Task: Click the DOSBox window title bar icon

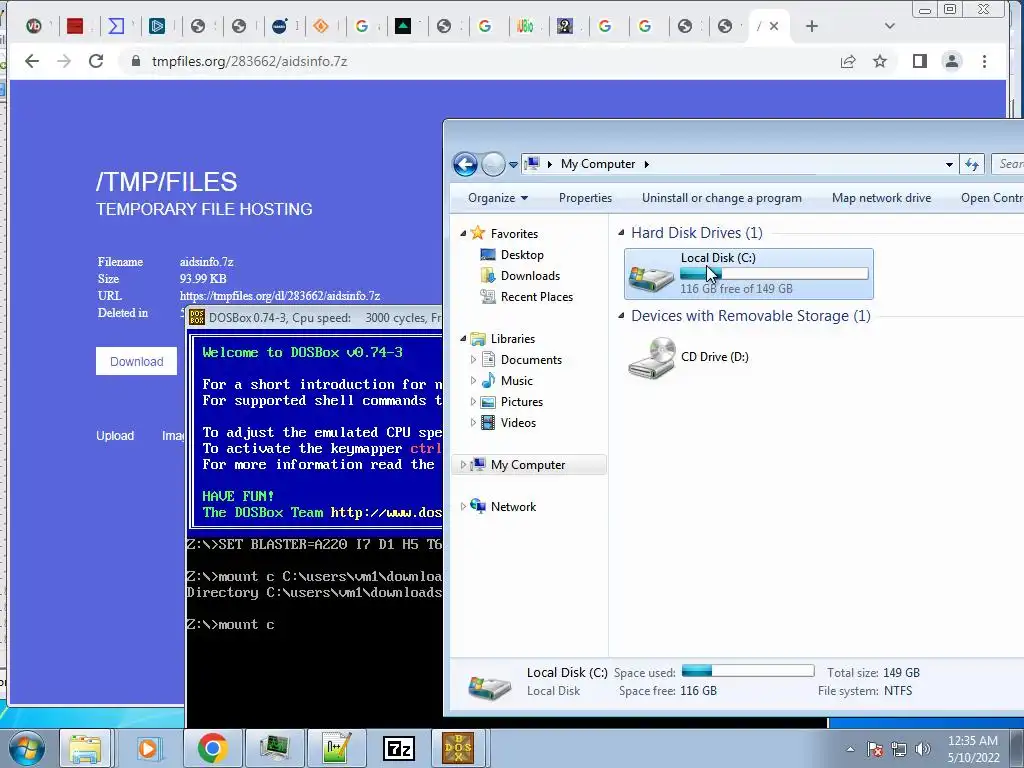Action: (197, 317)
